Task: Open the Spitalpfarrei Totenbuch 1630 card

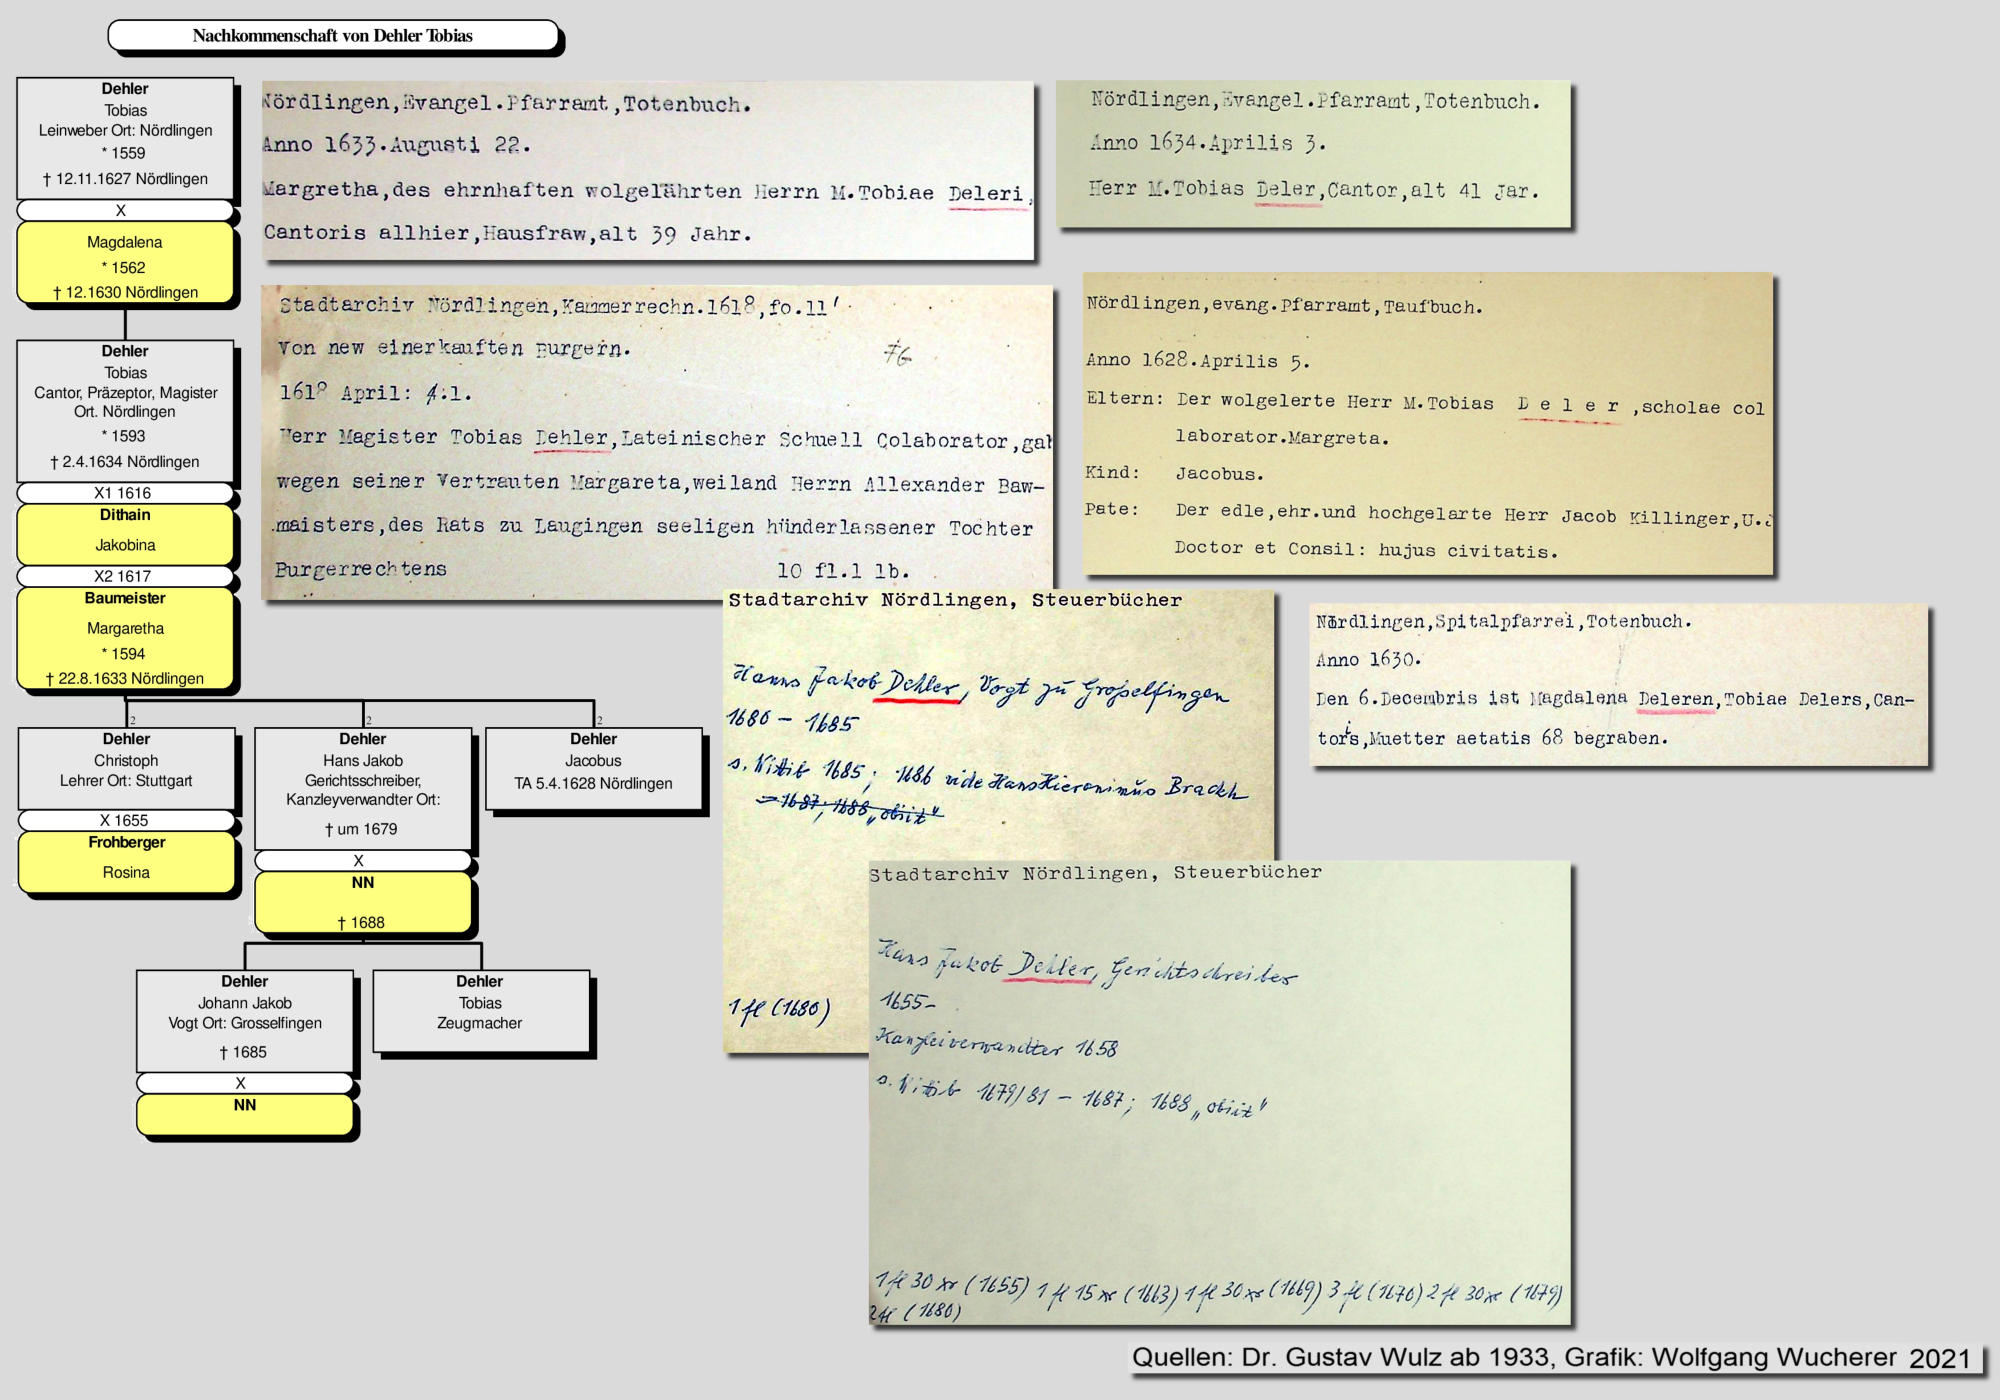Action: (1617, 683)
